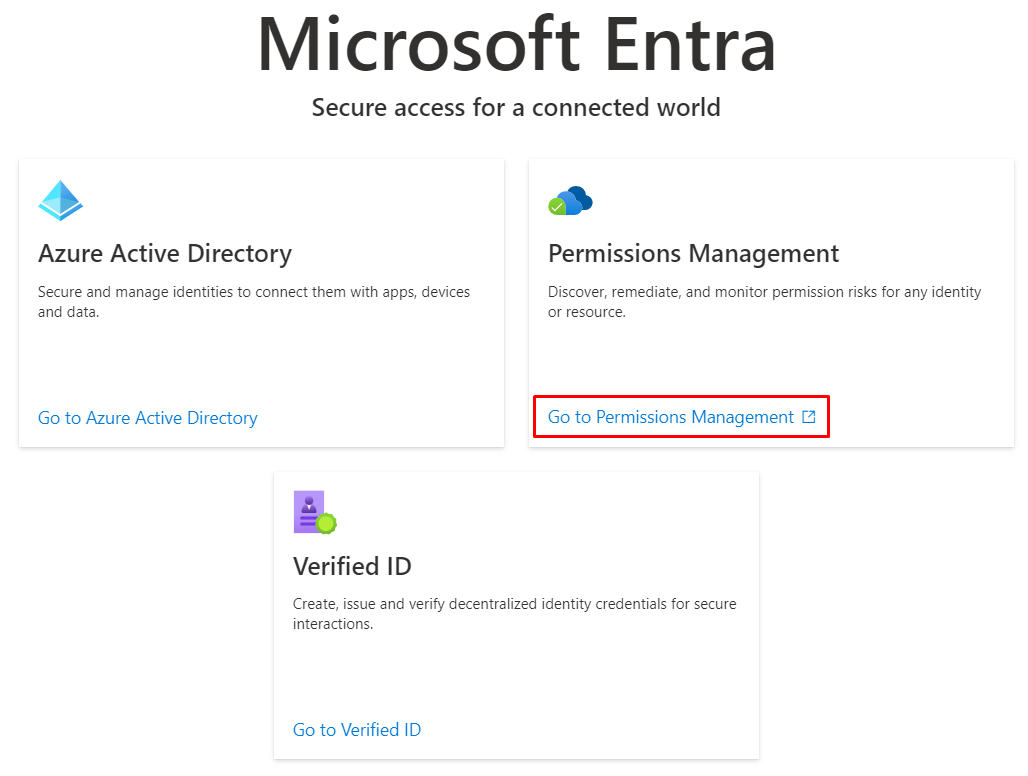Viewport: 1028px width, 776px height.
Task: Click the Permissions Management cloud icon
Action: (571, 201)
